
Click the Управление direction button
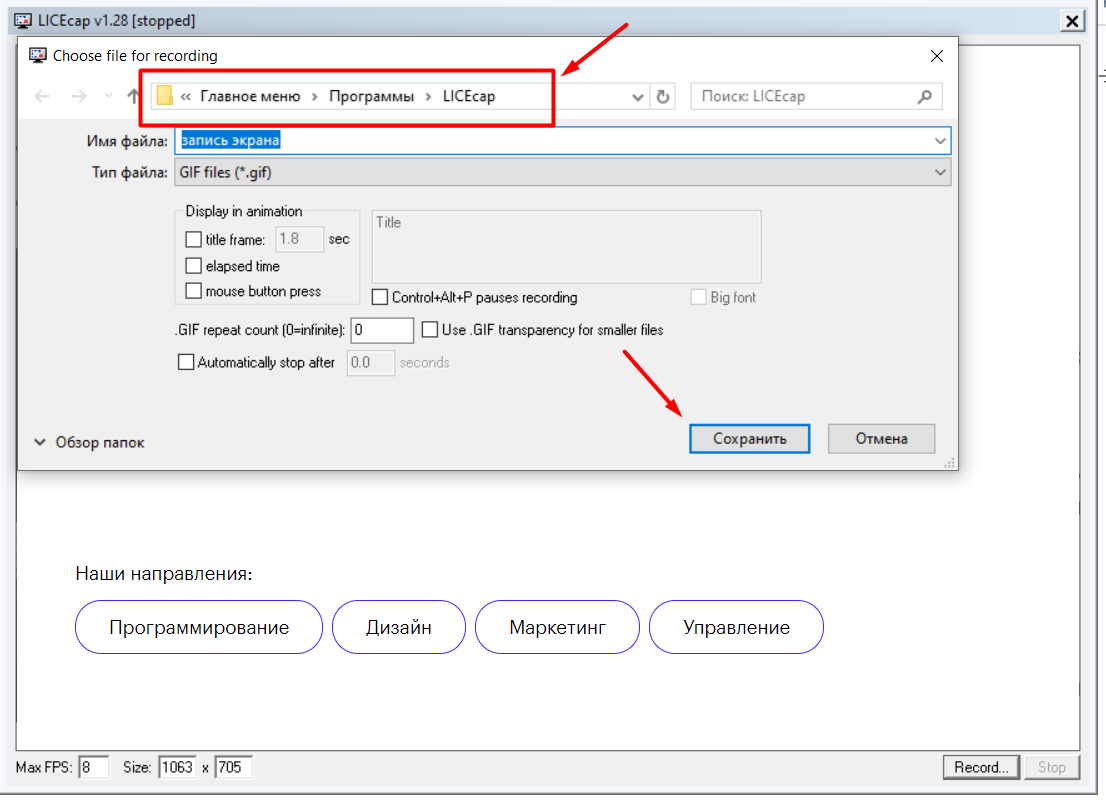[736, 627]
